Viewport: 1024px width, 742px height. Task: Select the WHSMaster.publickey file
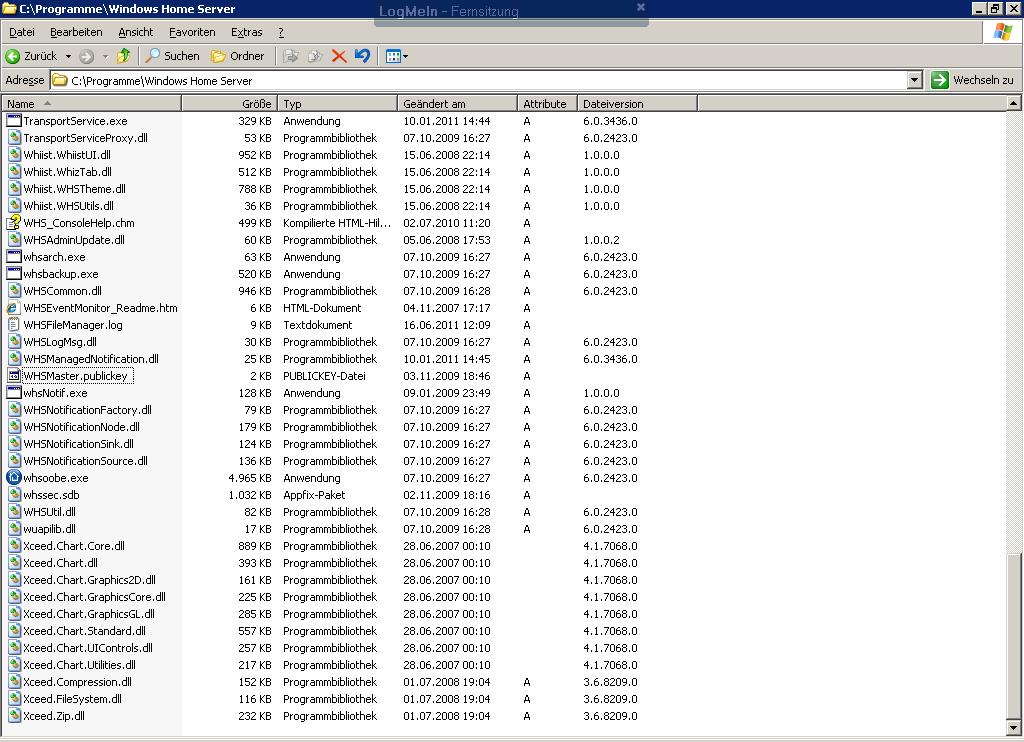click(74, 376)
